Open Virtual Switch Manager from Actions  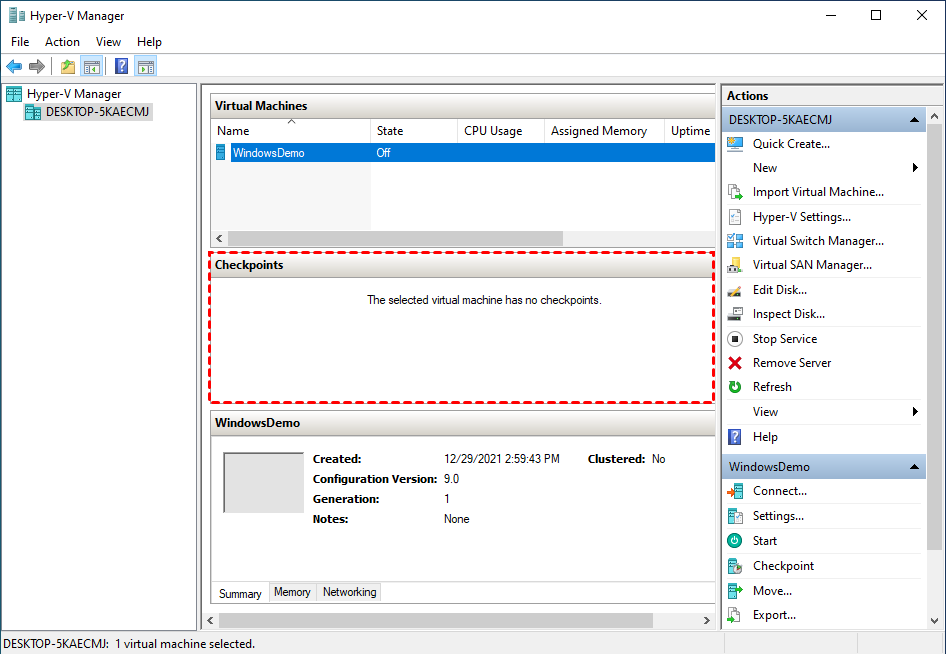click(817, 241)
